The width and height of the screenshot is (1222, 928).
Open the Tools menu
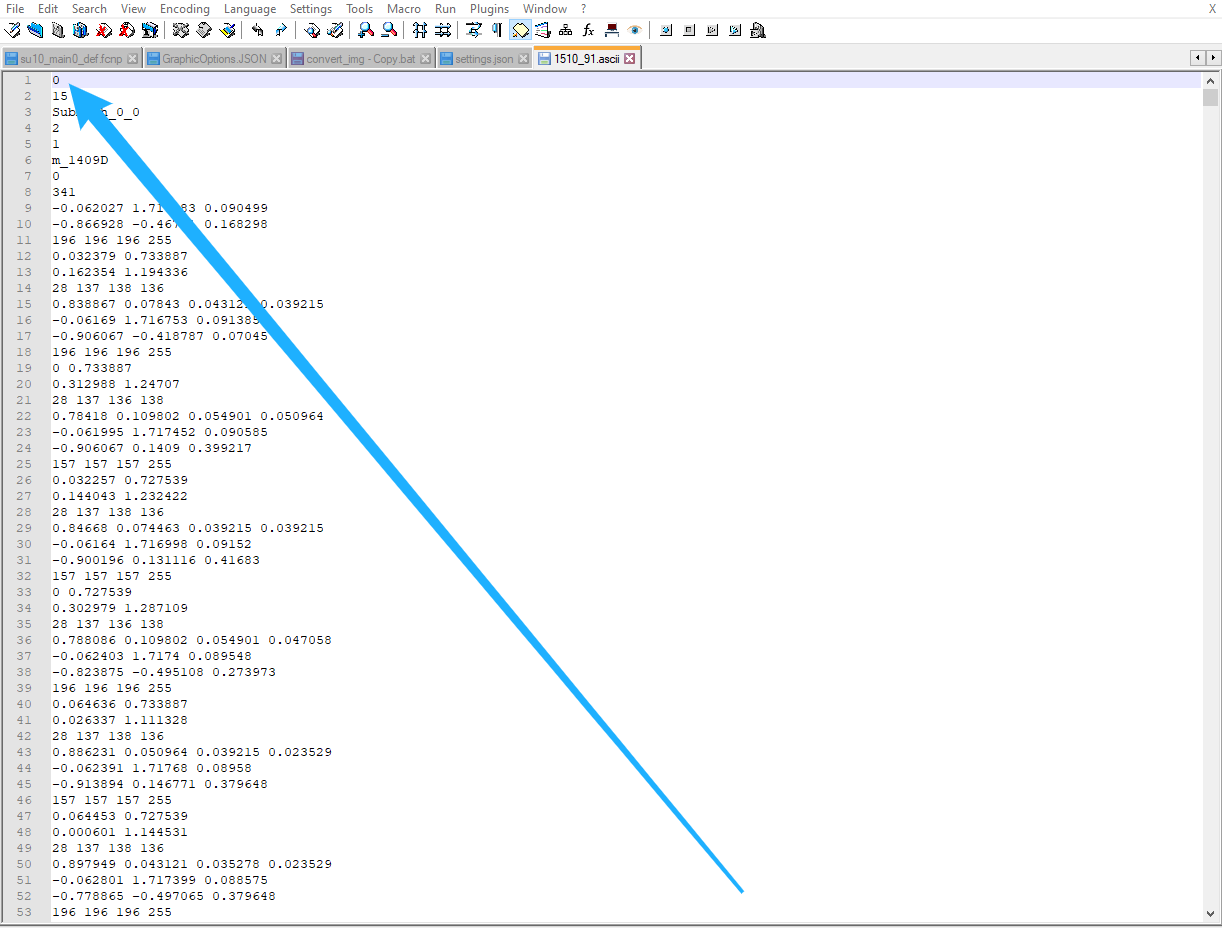click(360, 9)
